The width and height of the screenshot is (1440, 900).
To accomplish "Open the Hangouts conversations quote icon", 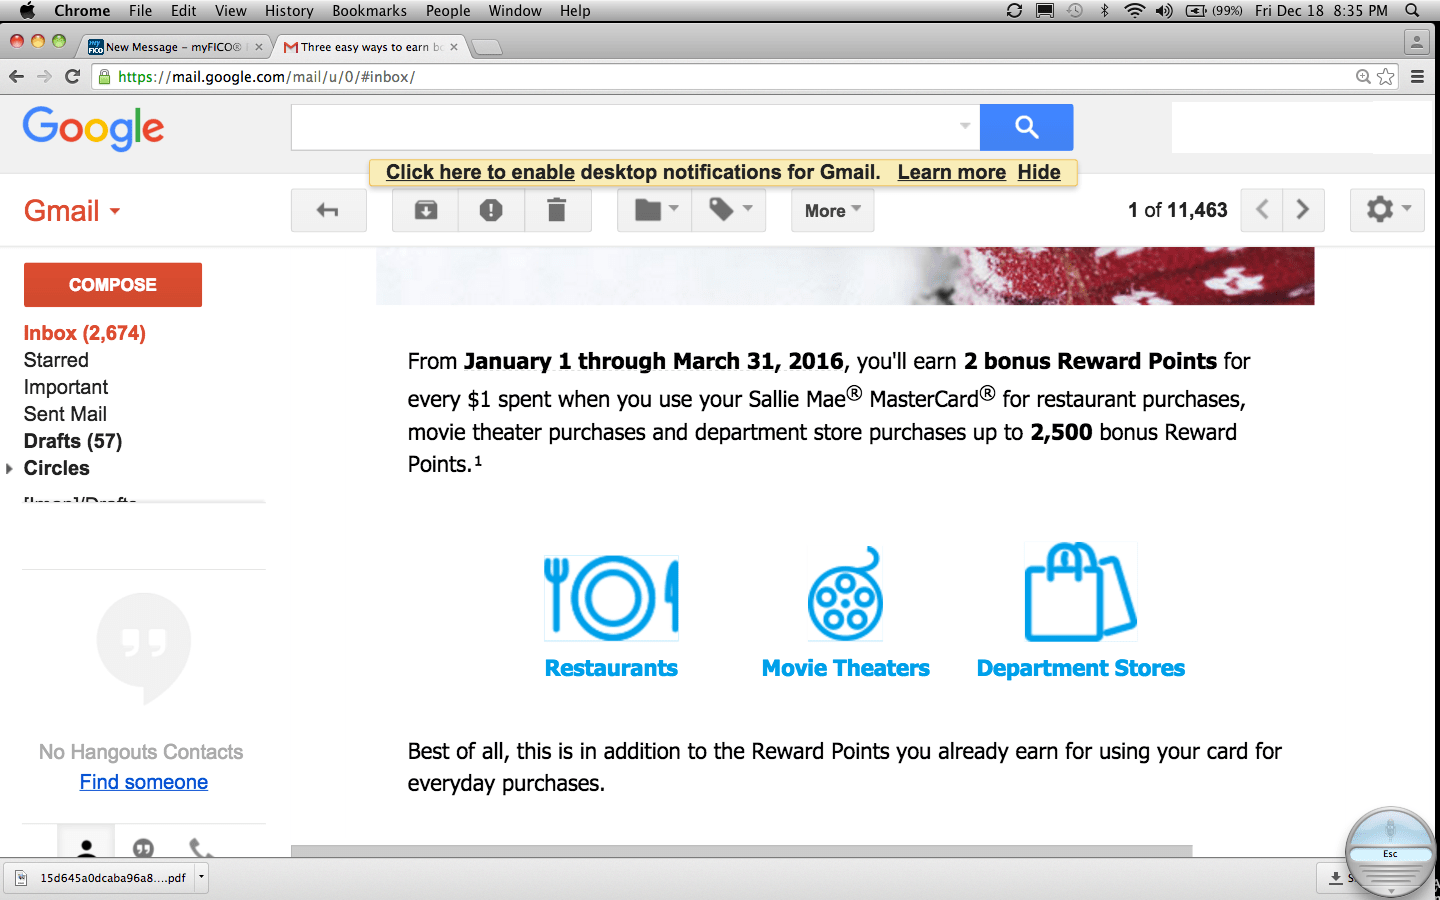I will pyautogui.click(x=143, y=848).
